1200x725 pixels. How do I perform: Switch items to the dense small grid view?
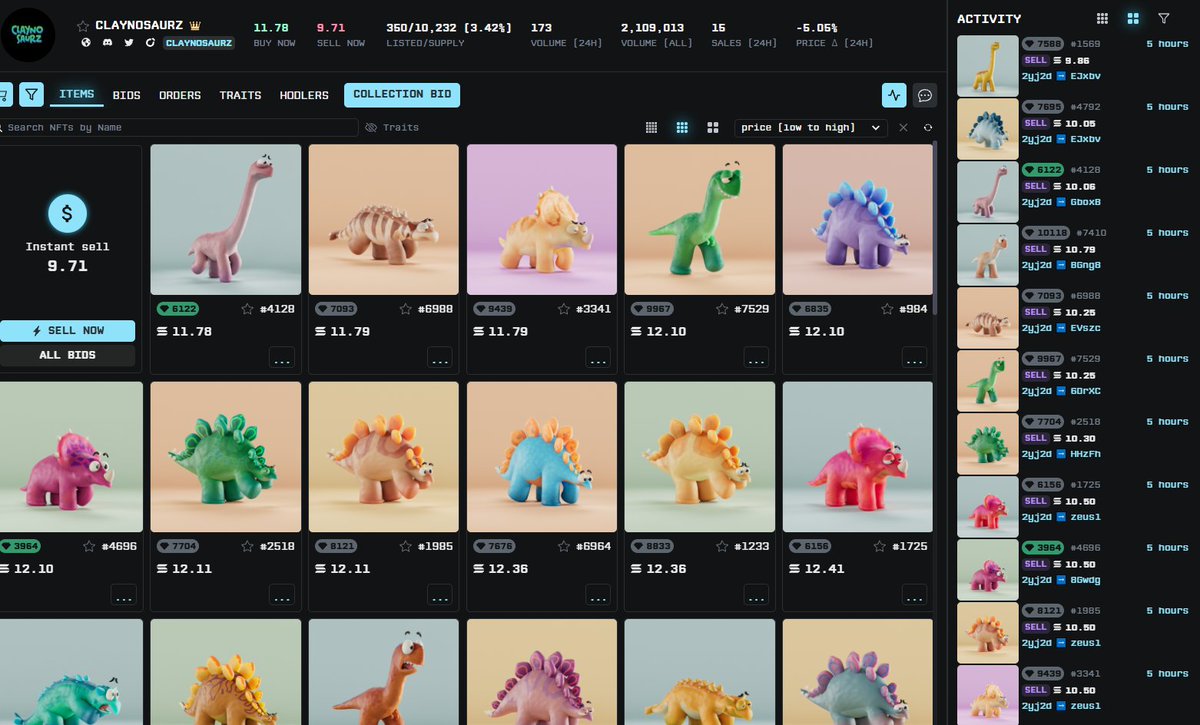point(651,128)
